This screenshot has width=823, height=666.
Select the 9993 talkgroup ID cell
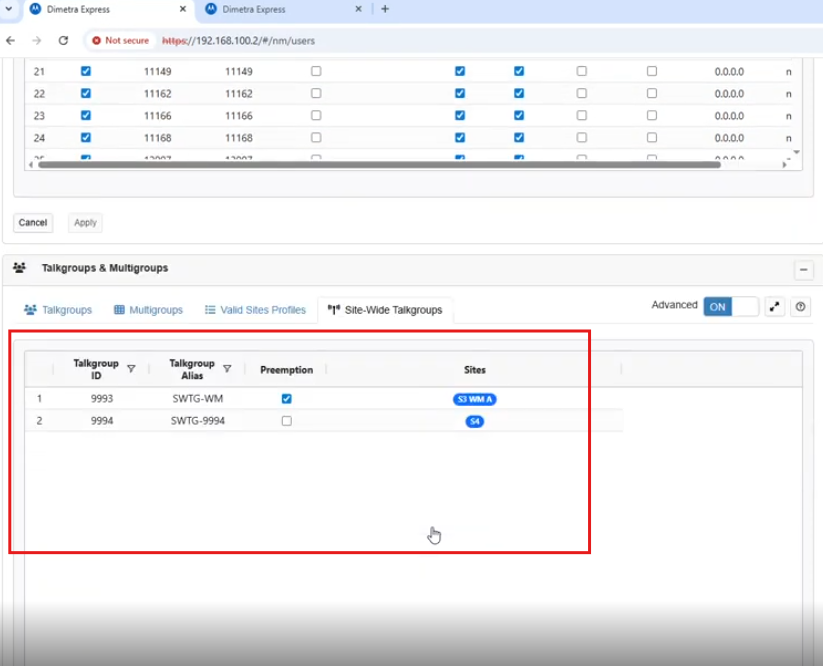pos(102,399)
